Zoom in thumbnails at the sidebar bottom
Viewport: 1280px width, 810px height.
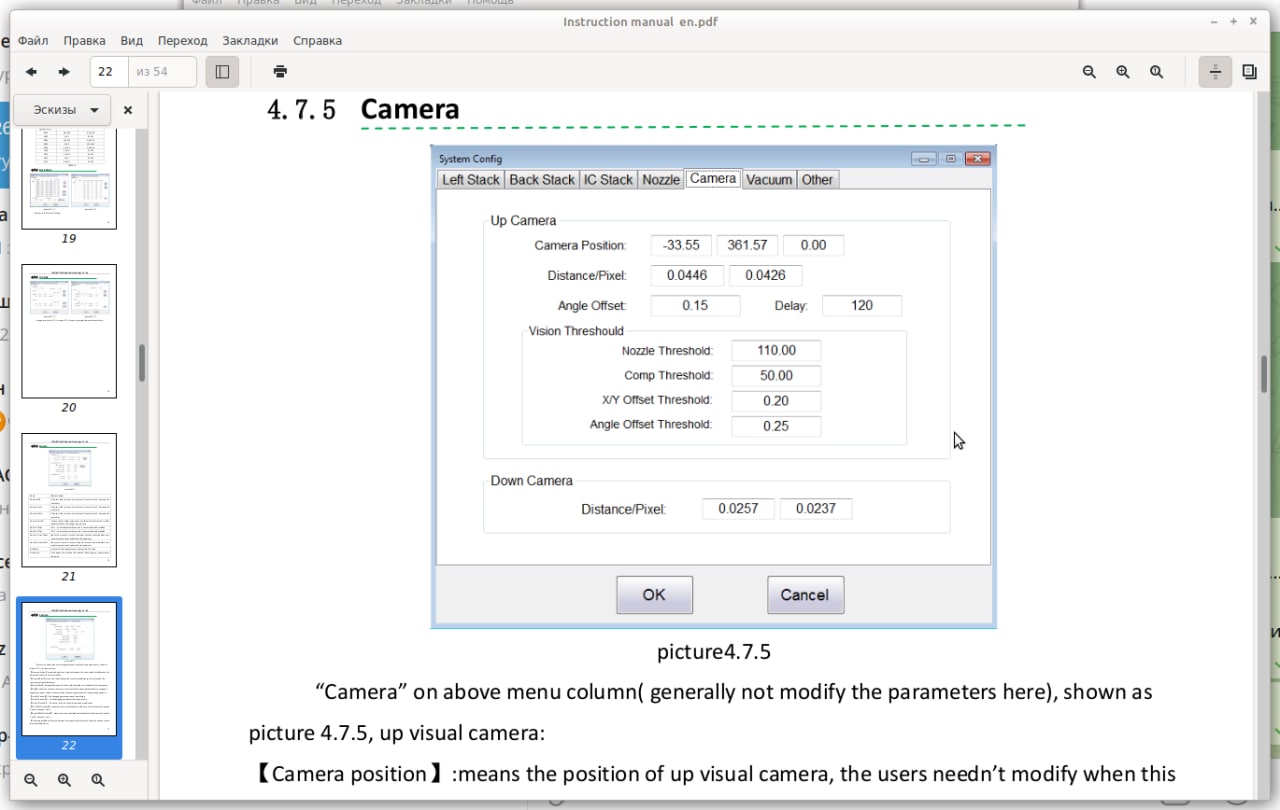pos(64,780)
